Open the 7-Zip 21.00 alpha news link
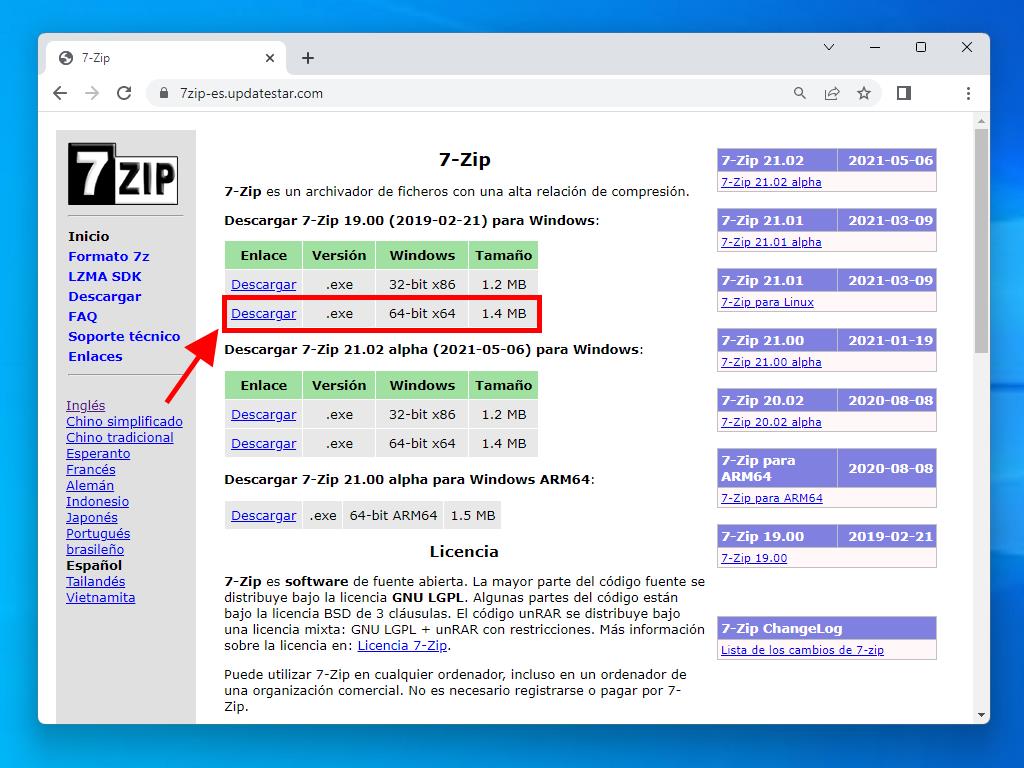1024x768 pixels. 771,362
